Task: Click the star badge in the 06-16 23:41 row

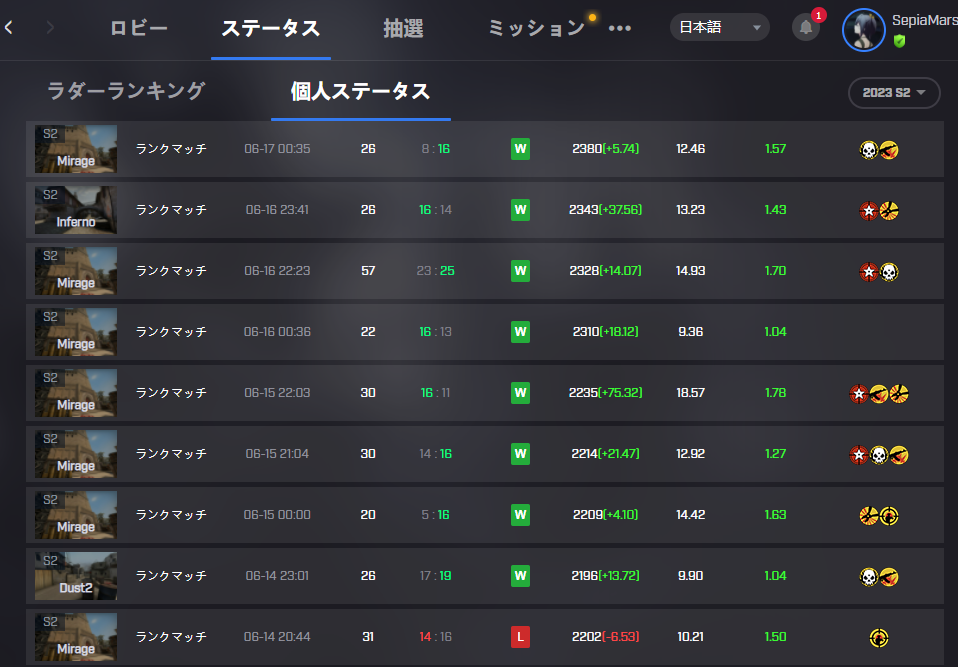Action: coord(869,211)
